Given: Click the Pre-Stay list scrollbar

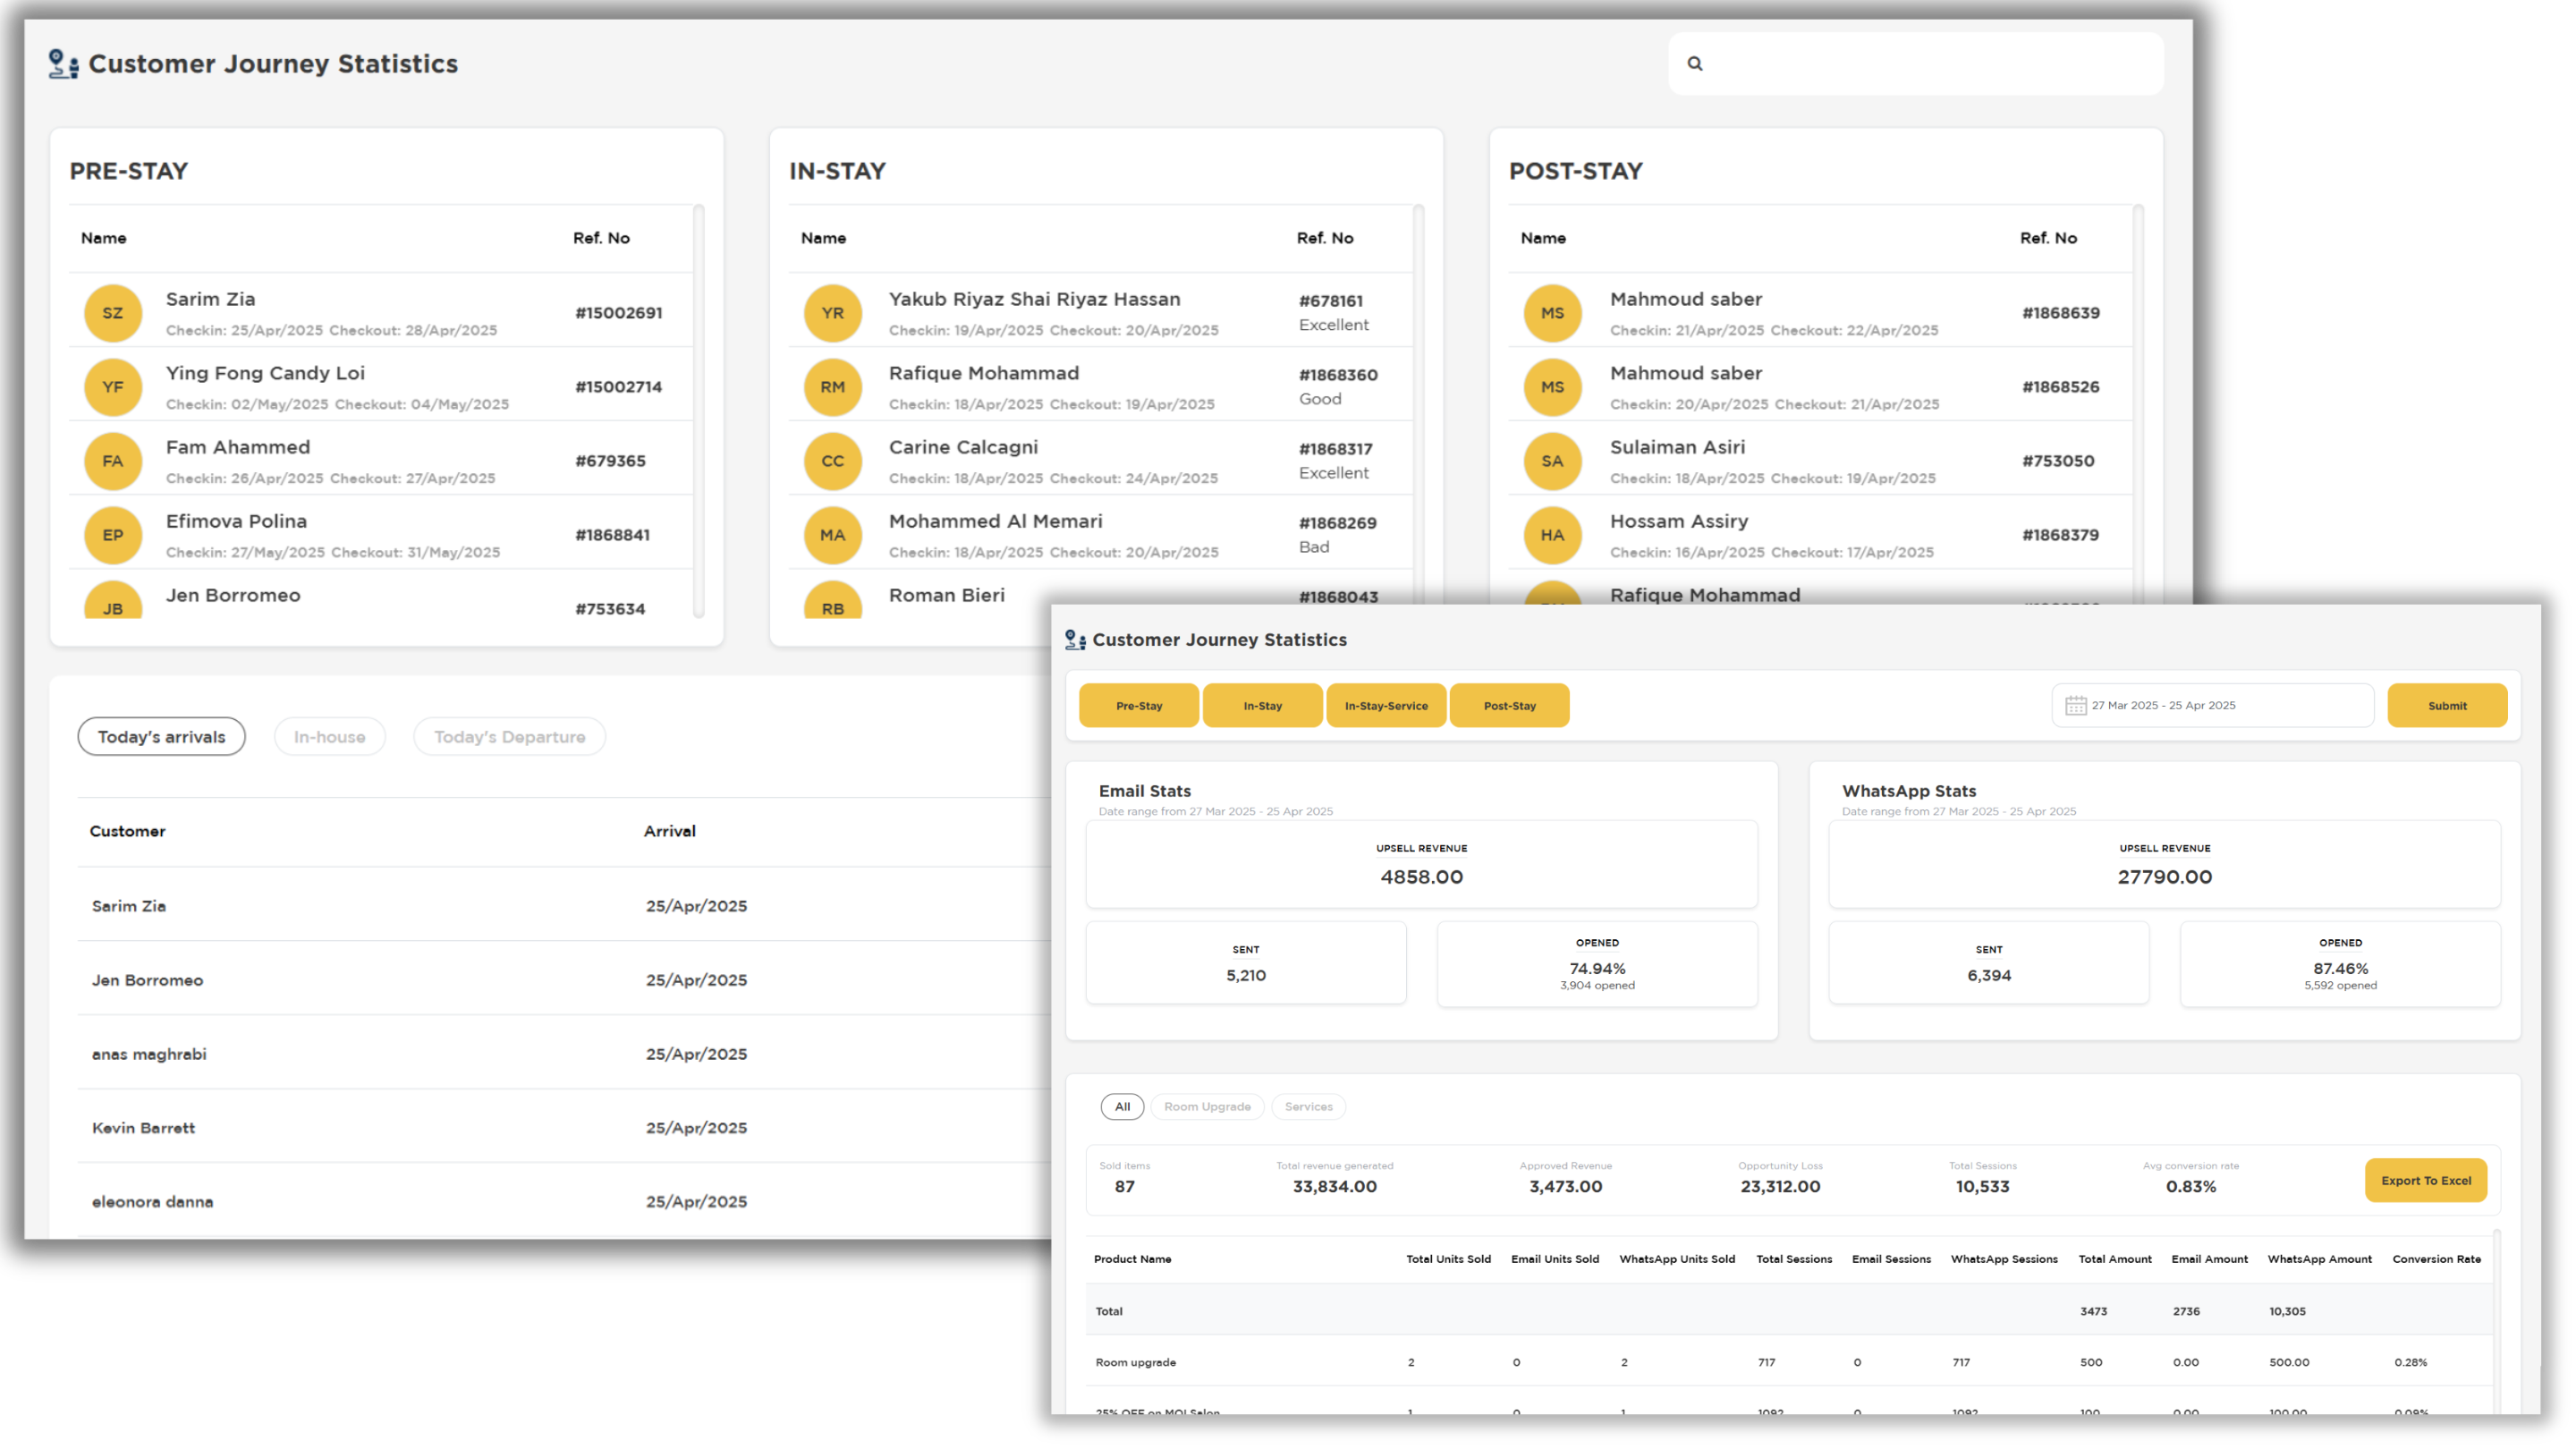Looking at the screenshot, I should point(699,410).
